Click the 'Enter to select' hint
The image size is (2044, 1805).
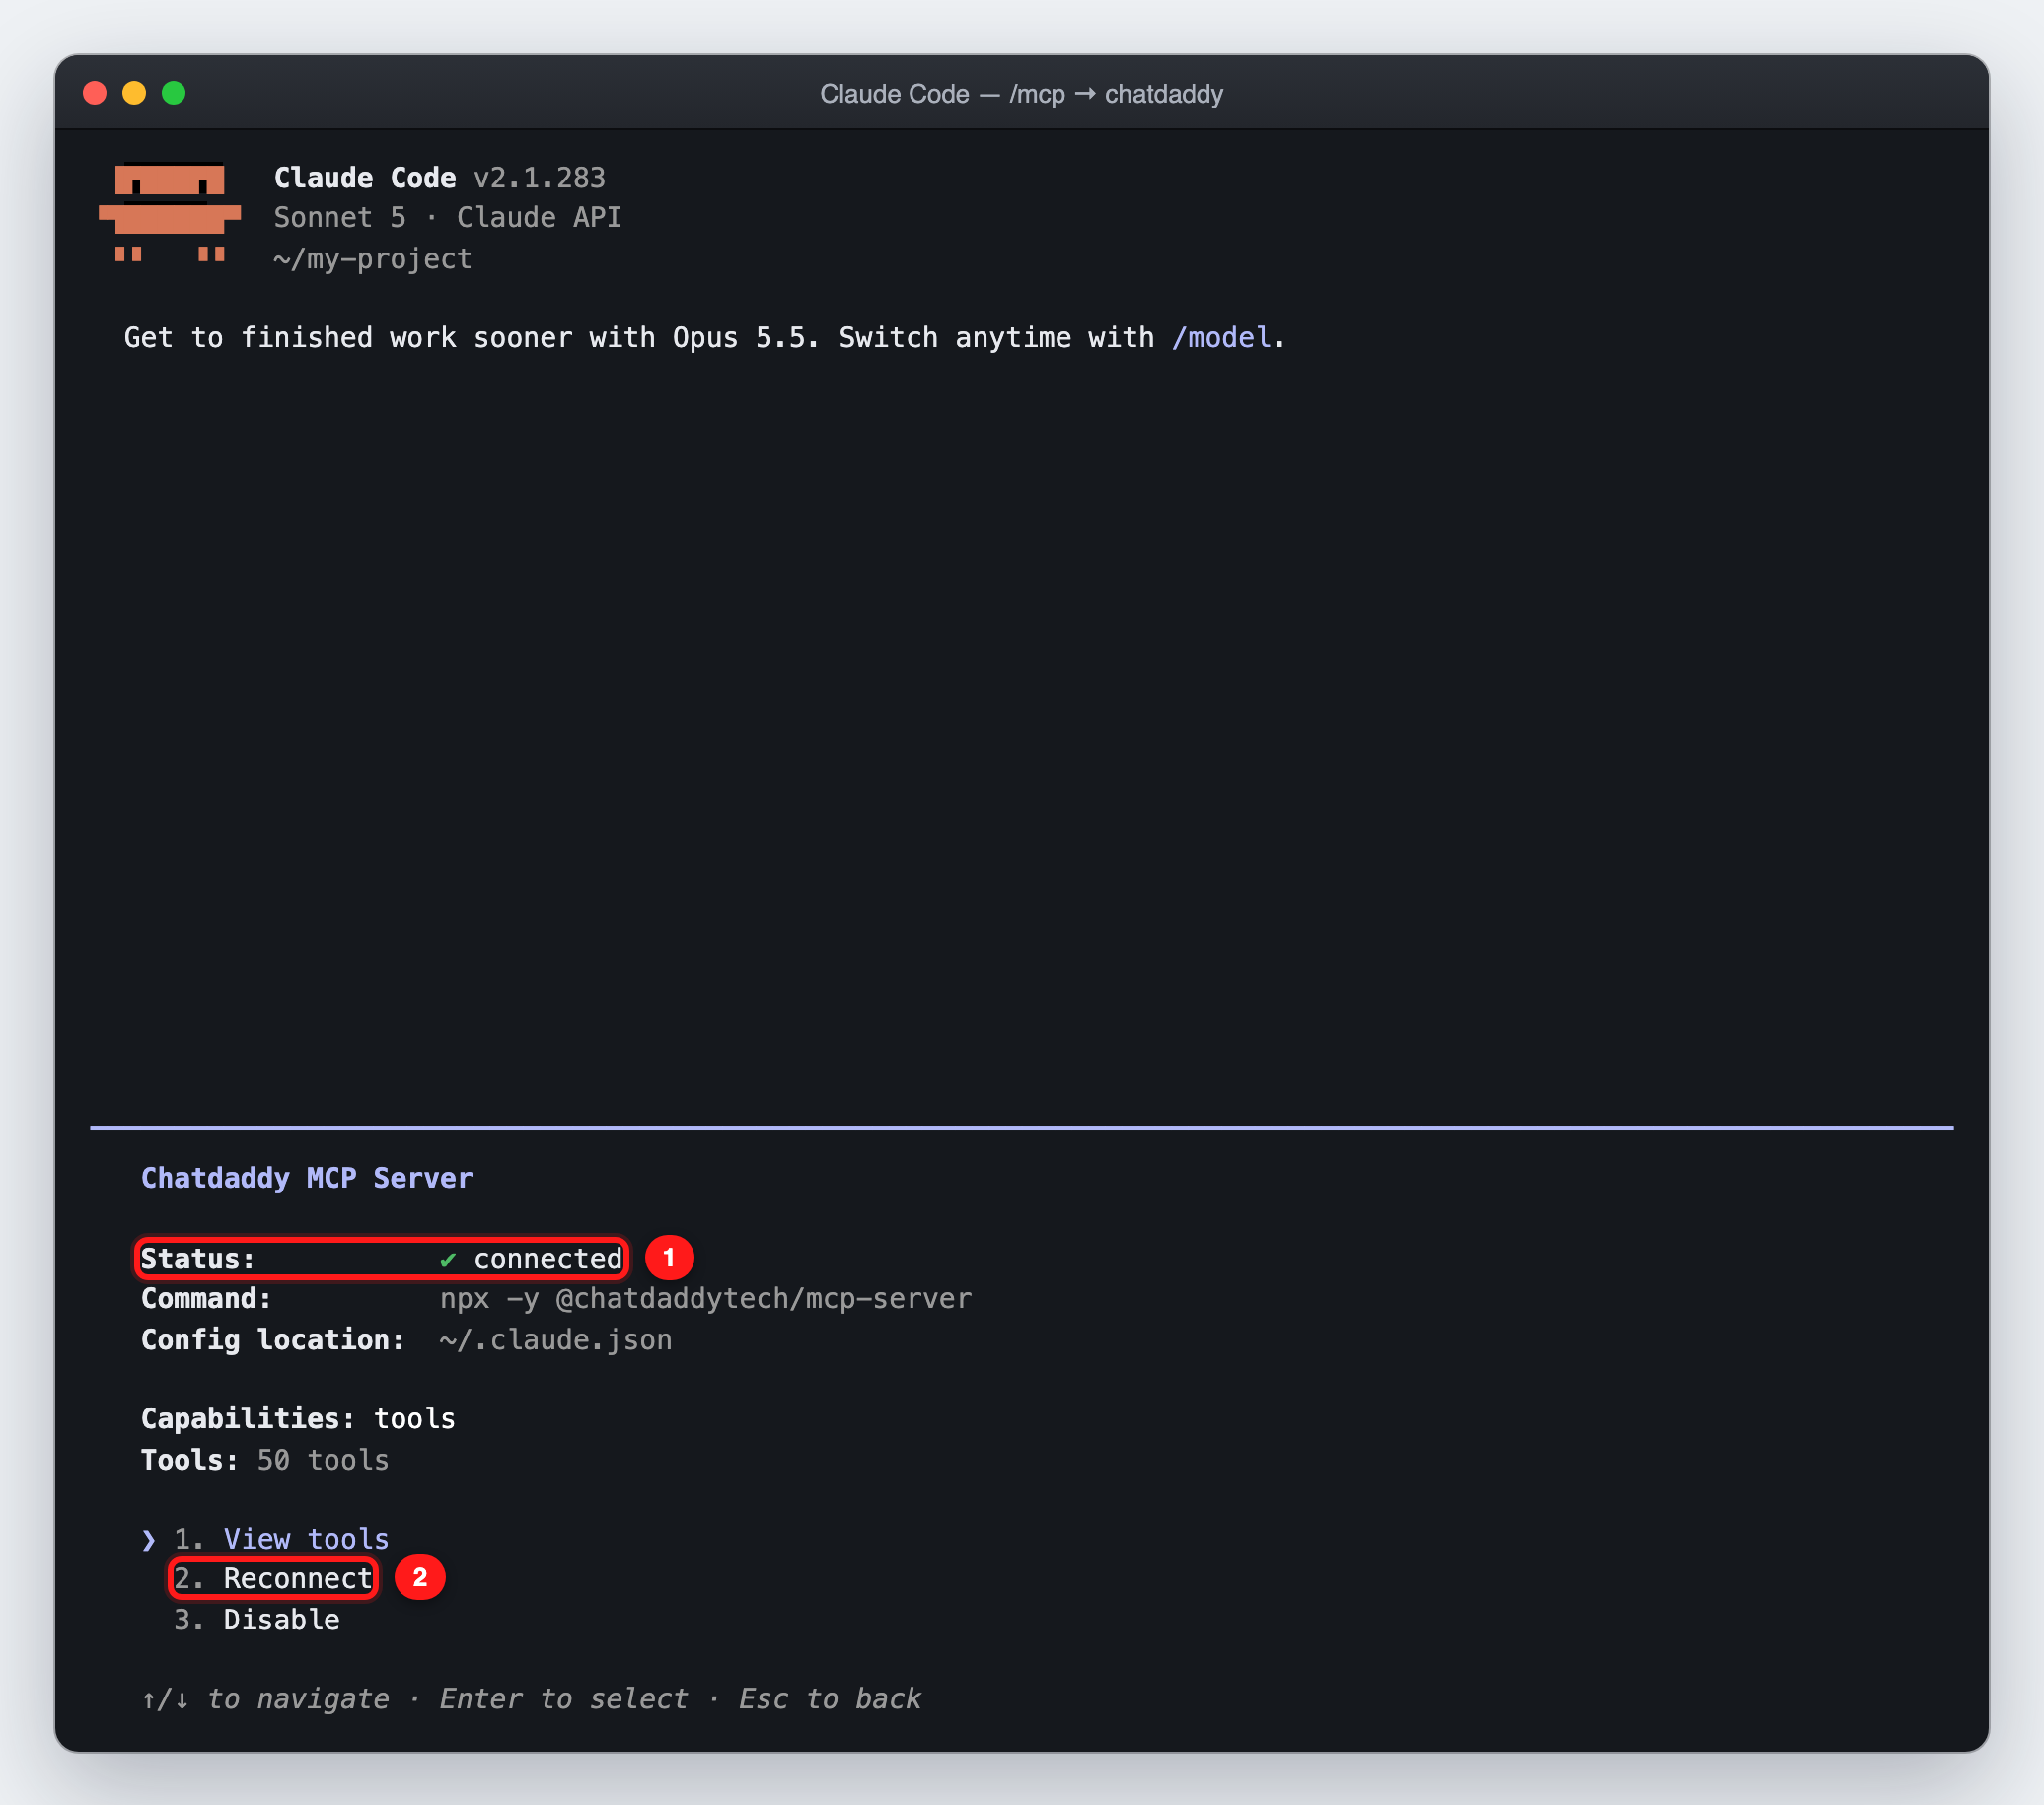564,1699
